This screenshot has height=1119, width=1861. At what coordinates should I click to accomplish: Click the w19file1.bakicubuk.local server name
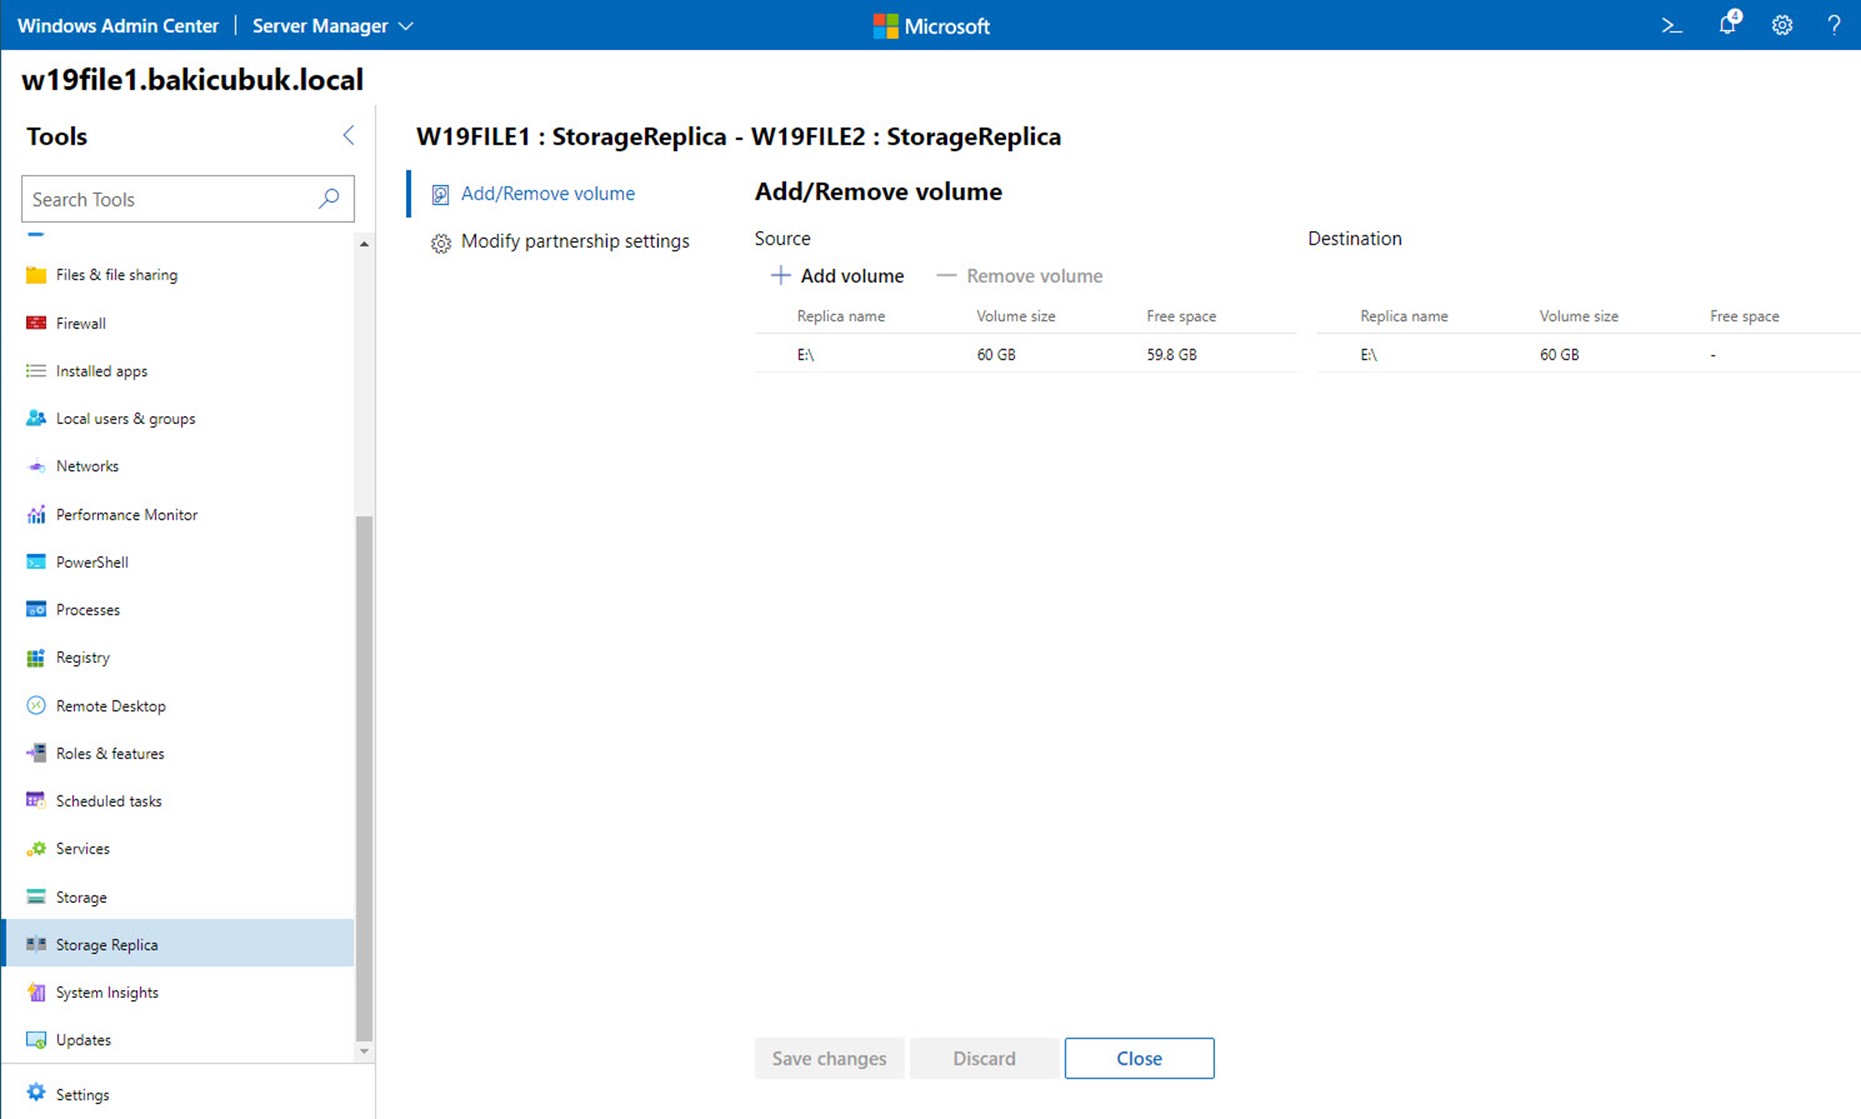[x=192, y=79]
